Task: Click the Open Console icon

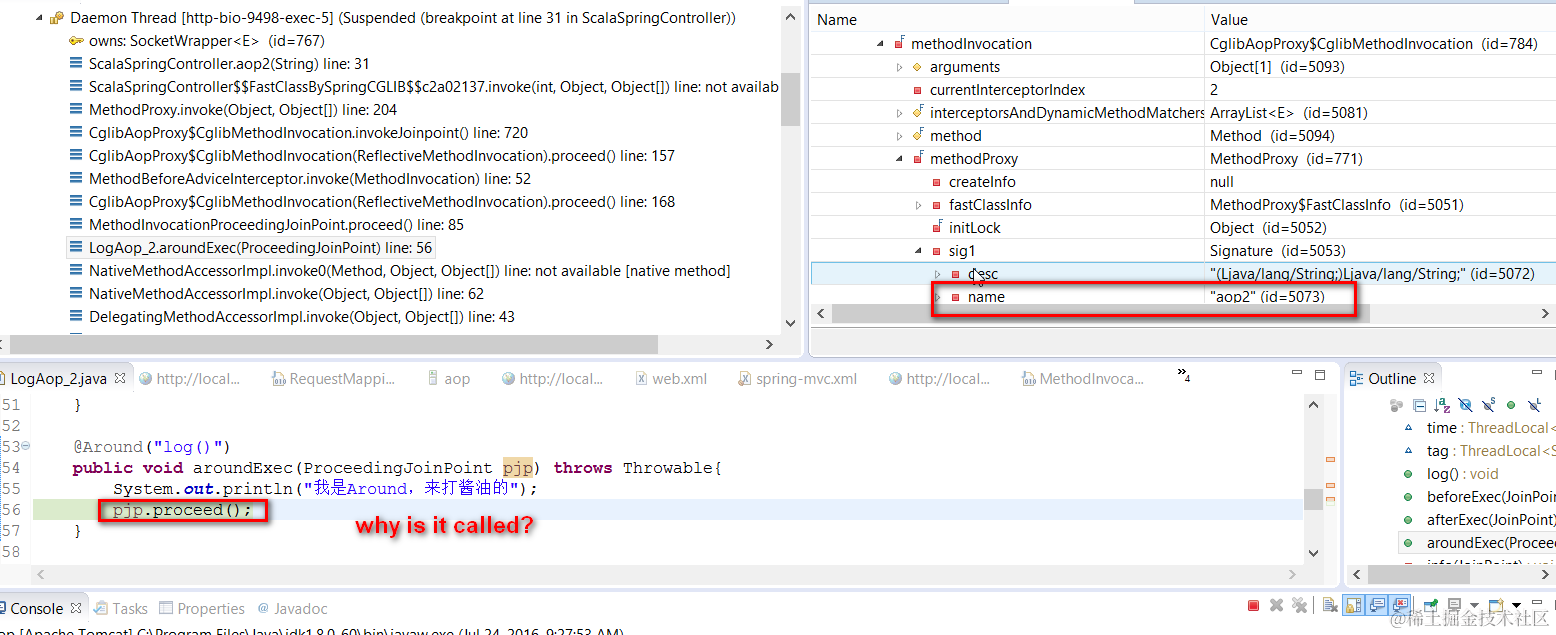Action: pos(1496,606)
